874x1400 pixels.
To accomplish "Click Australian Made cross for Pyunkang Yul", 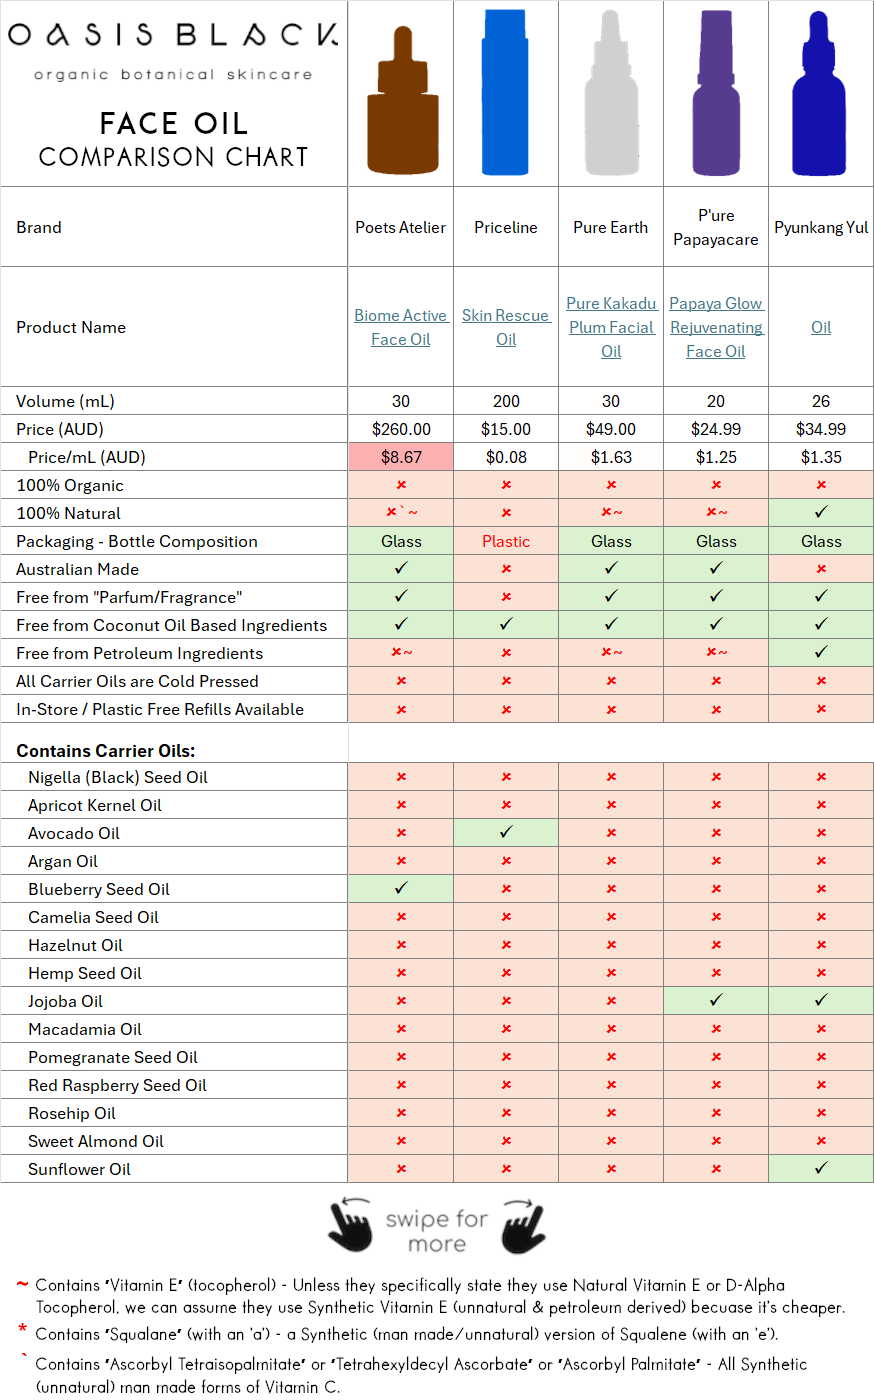I will [821, 569].
